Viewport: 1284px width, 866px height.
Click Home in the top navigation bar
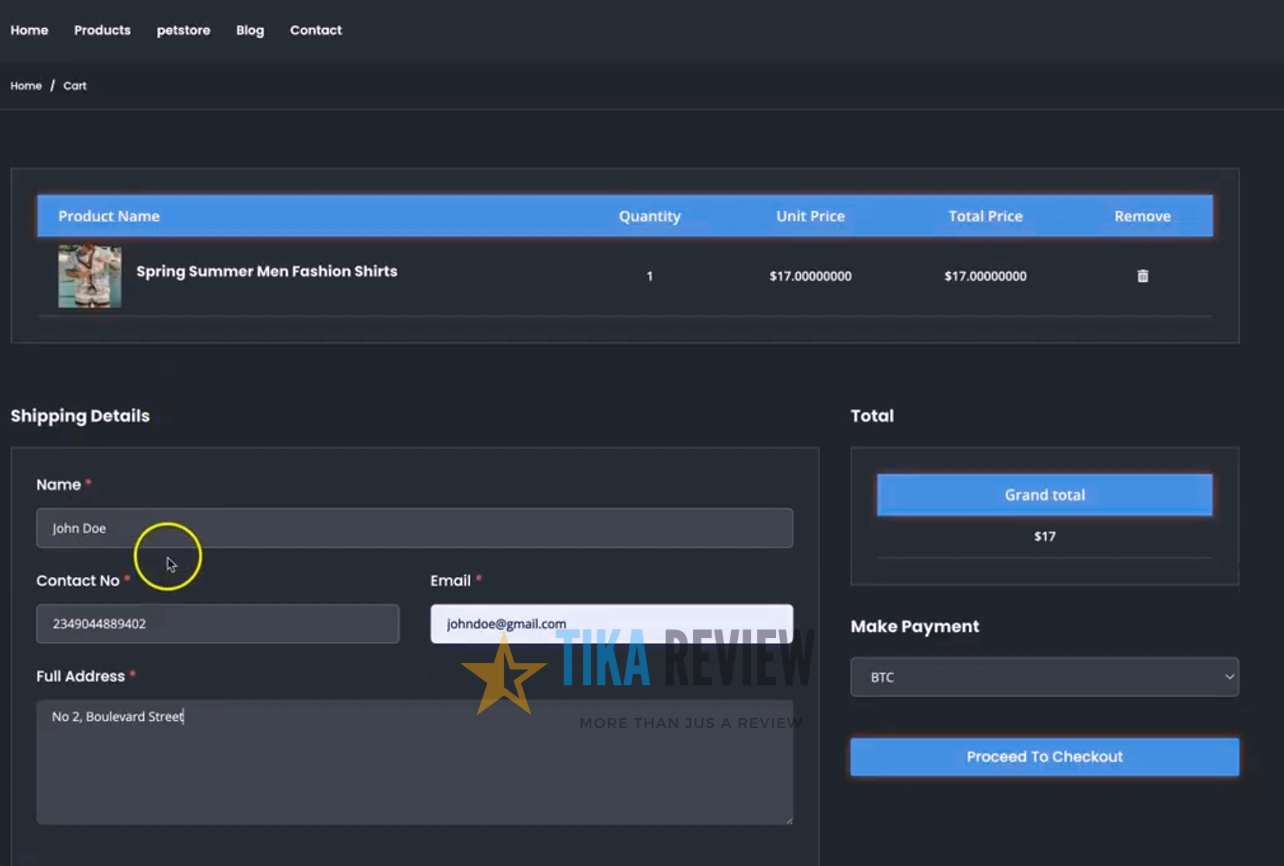tap(29, 30)
